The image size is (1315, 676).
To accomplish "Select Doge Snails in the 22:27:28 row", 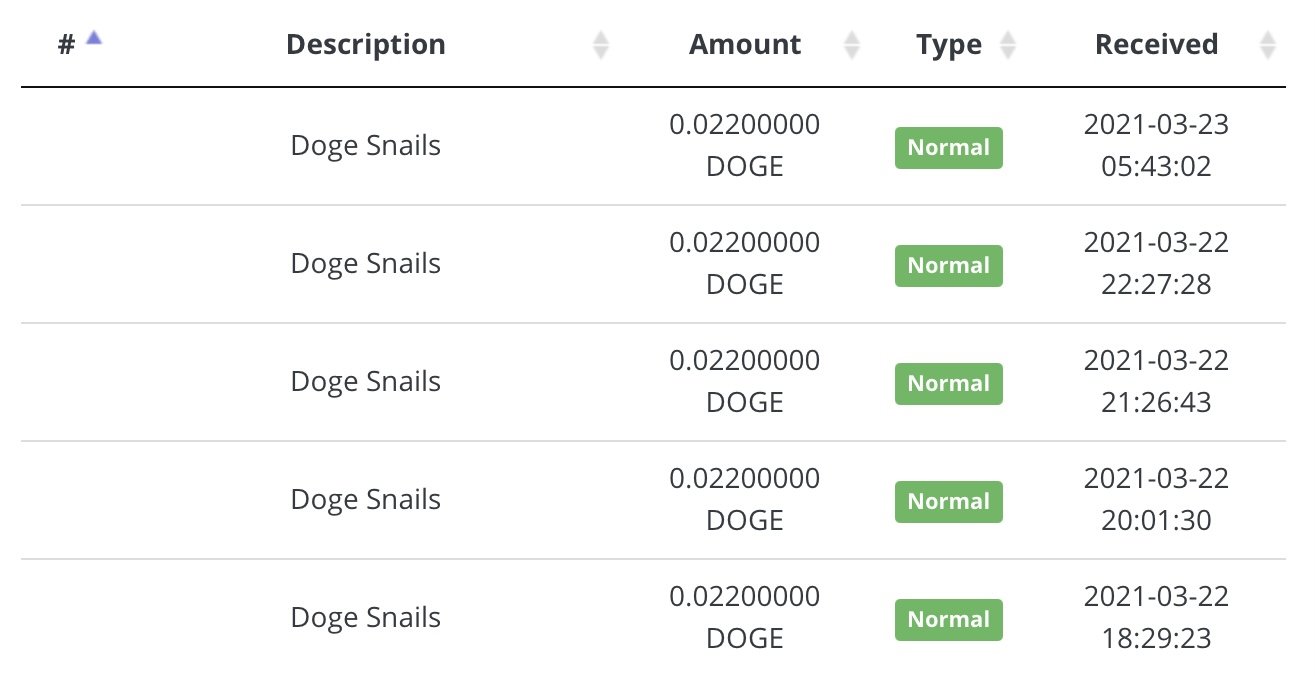I will [366, 264].
